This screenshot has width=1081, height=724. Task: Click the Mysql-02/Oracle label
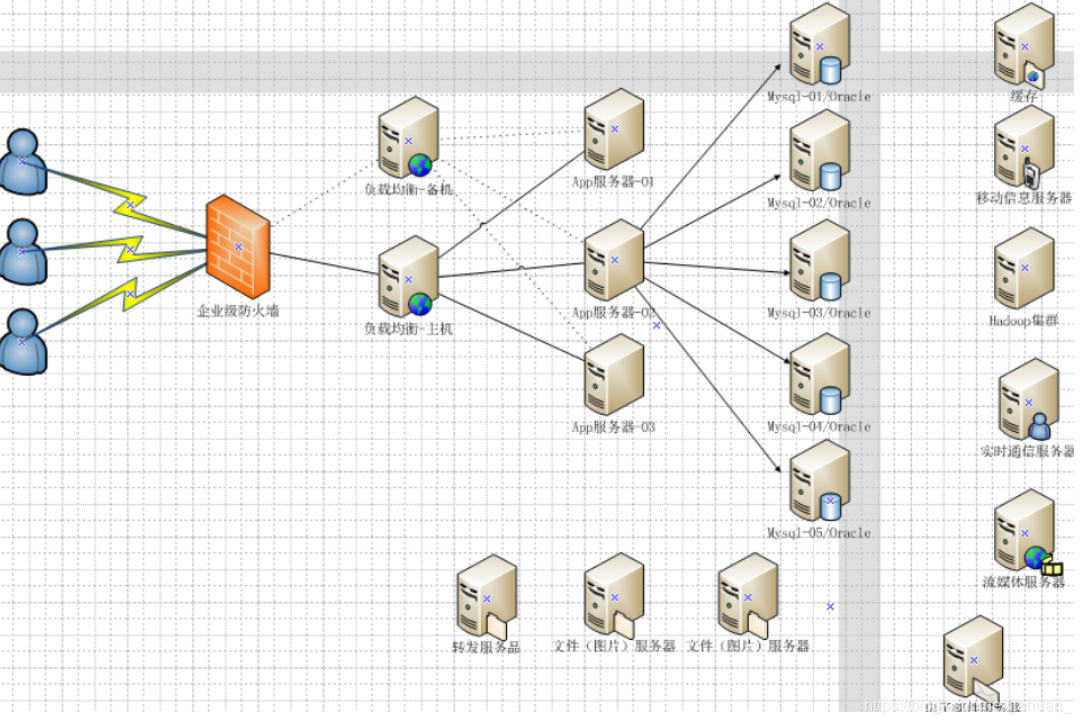pos(819,203)
